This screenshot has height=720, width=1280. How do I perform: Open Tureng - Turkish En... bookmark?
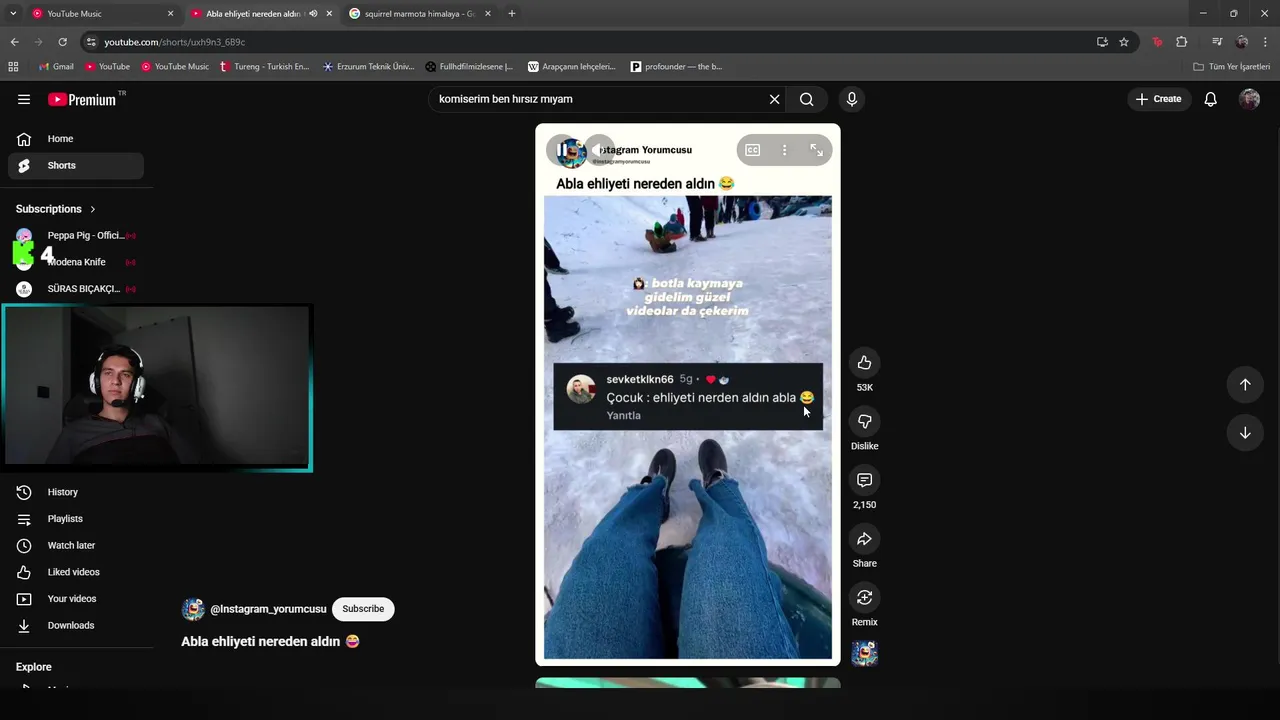click(264, 67)
